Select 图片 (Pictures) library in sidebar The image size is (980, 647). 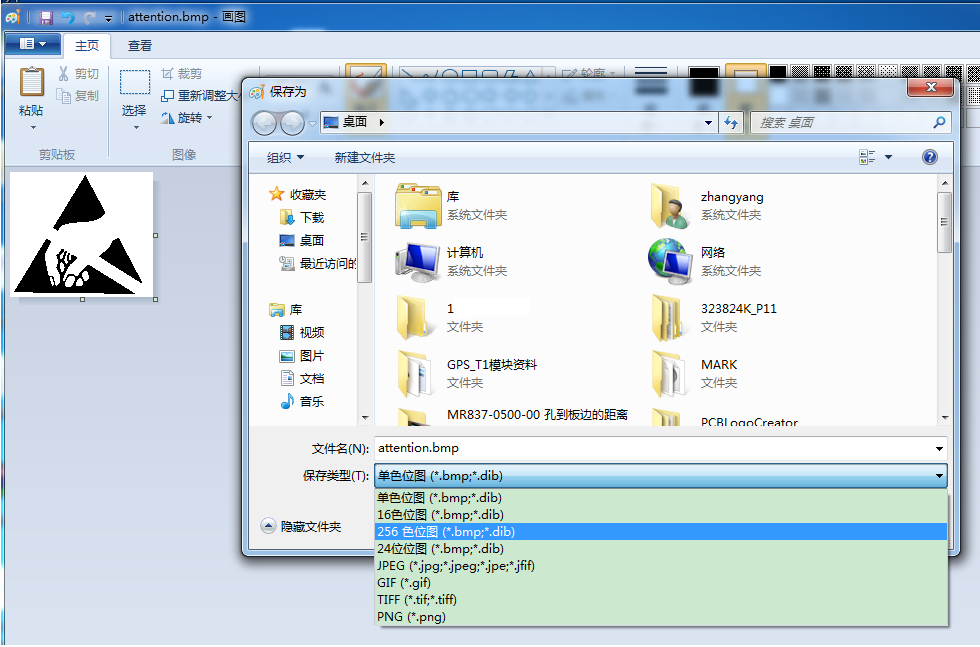click(x=311, y=355)
